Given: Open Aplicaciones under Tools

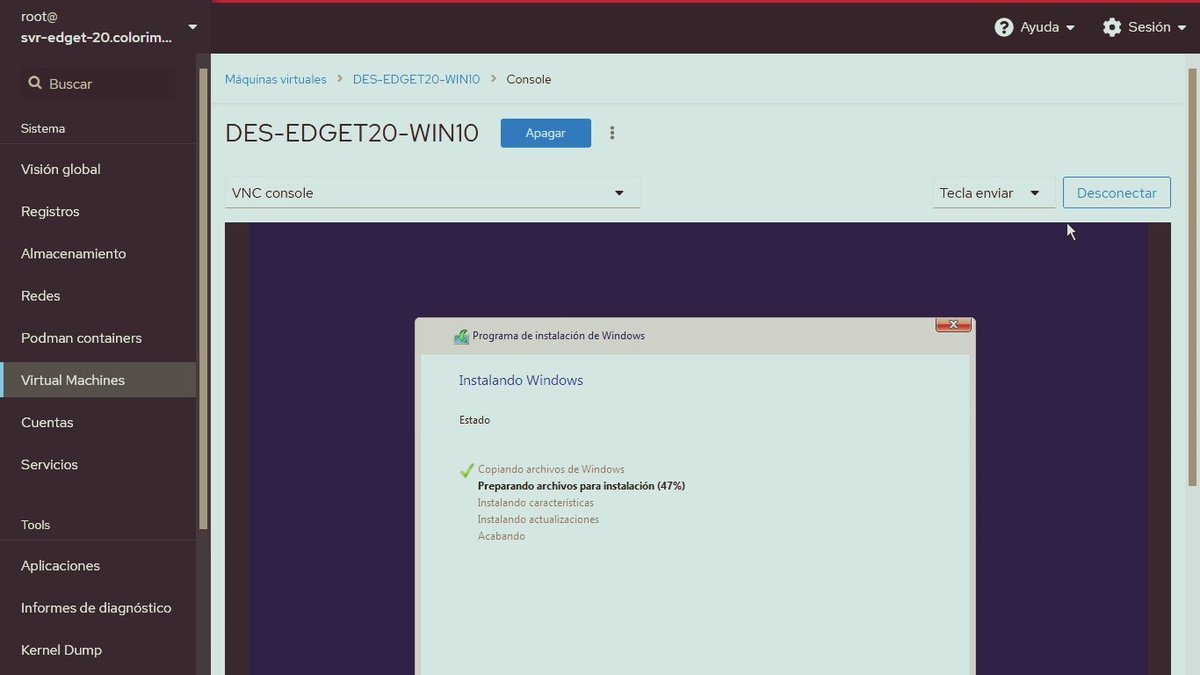Looking at the screenshot, I should click(x=98, y=566).
